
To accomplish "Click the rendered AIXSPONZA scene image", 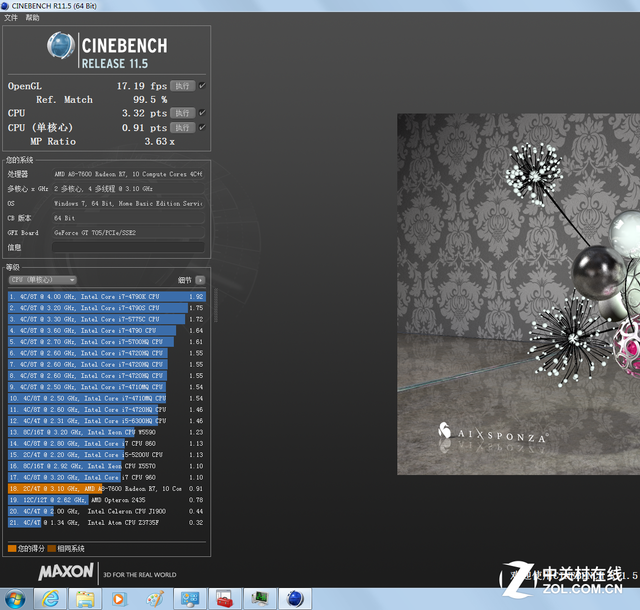I will (x=518, y=294).
